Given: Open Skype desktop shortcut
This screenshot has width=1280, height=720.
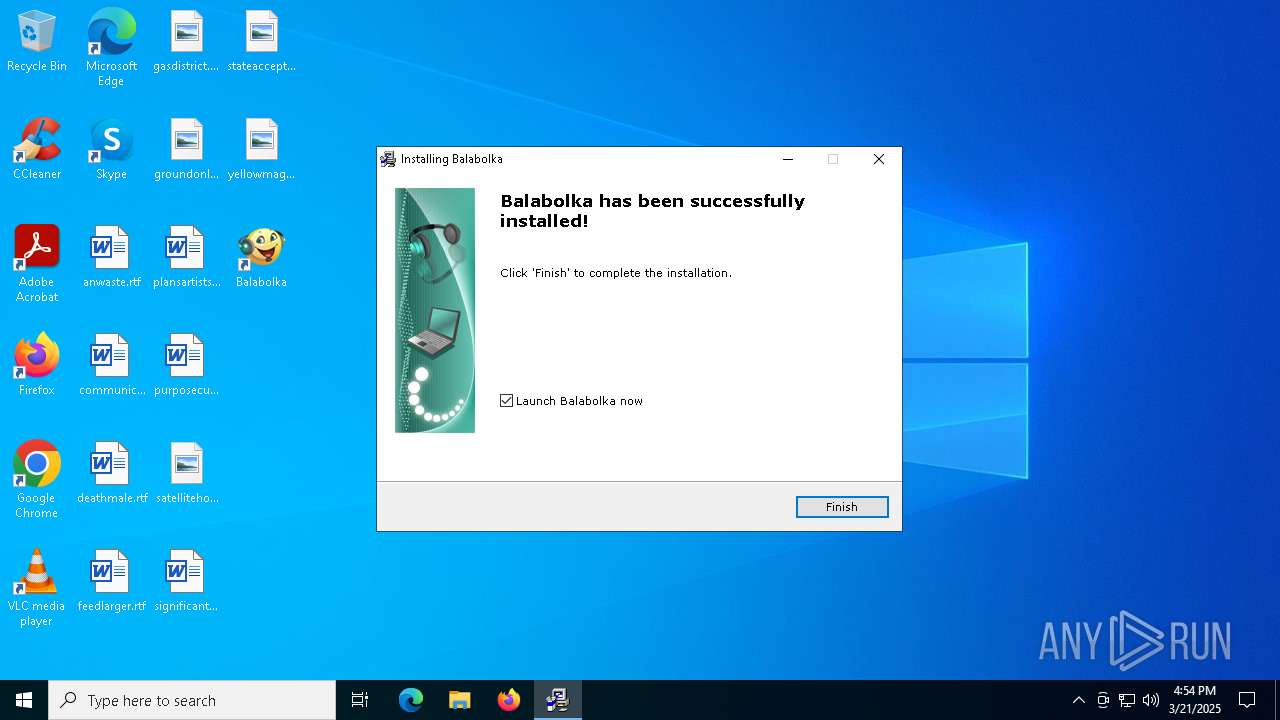Looking at the screenshot, I should pyautogui.click(x=111, y=150).
